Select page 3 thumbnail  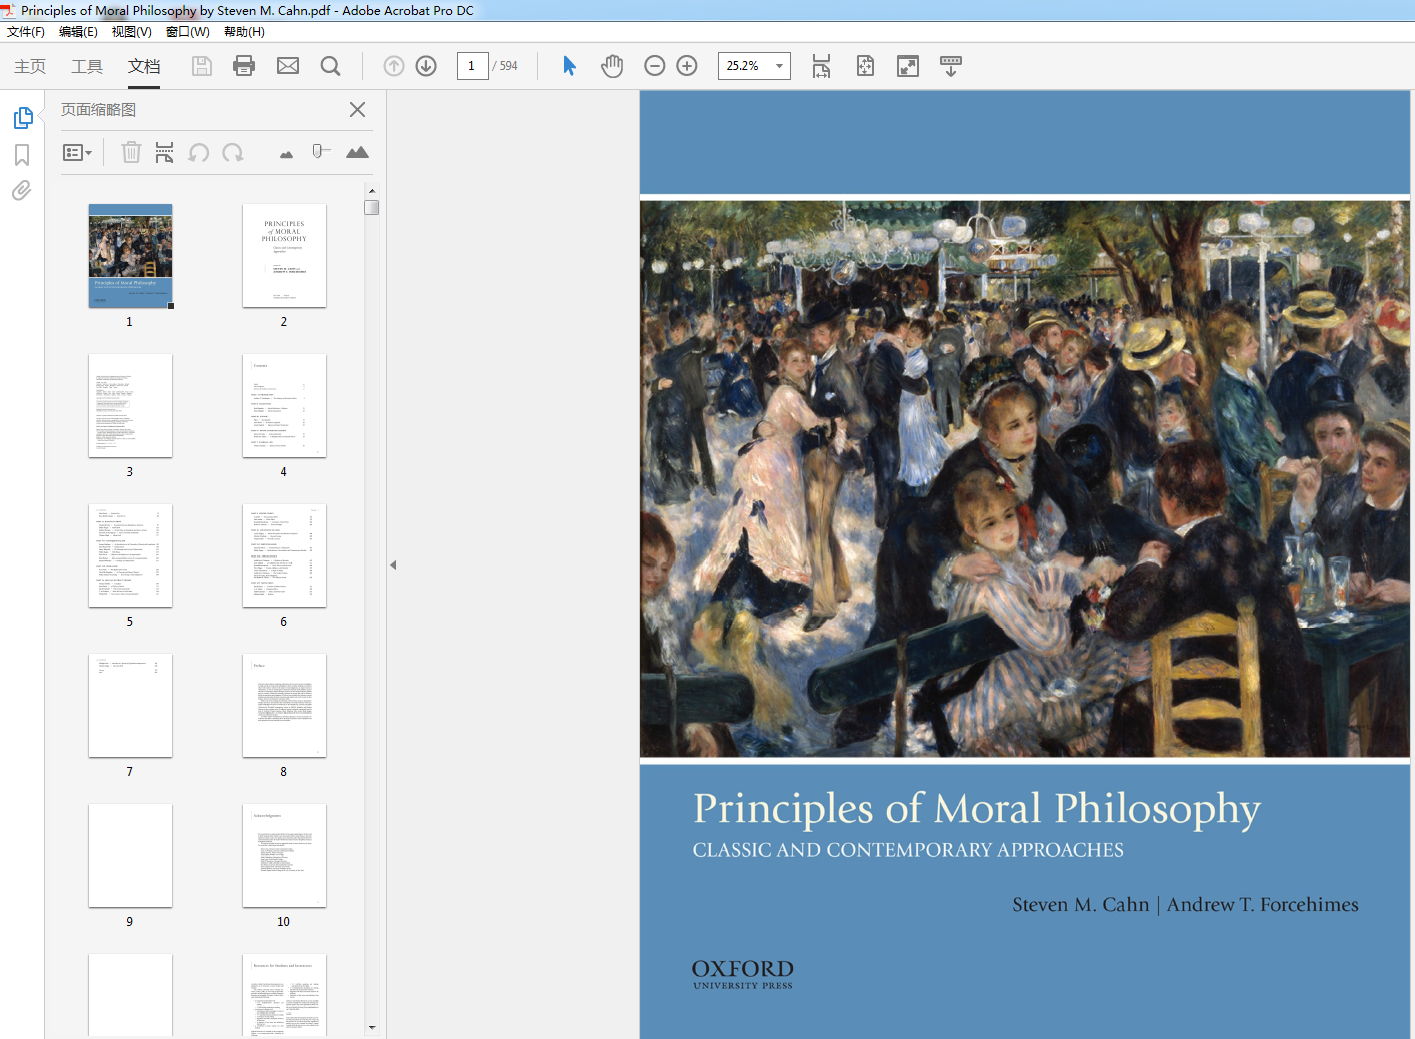[x=130, y=406]
